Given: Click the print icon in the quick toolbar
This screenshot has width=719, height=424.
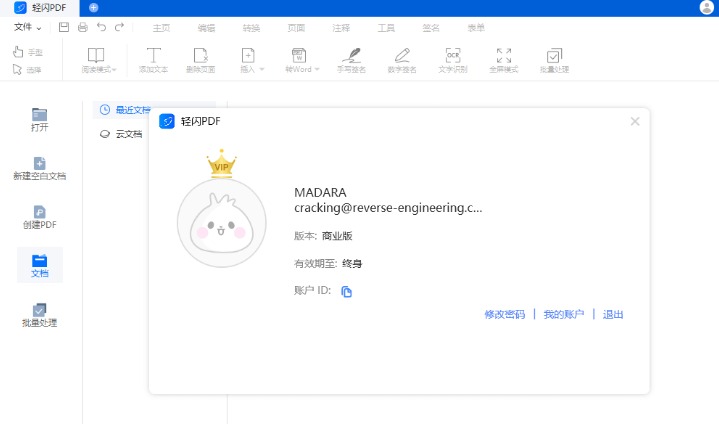Looking at the screenshot, I should (83, 28).
